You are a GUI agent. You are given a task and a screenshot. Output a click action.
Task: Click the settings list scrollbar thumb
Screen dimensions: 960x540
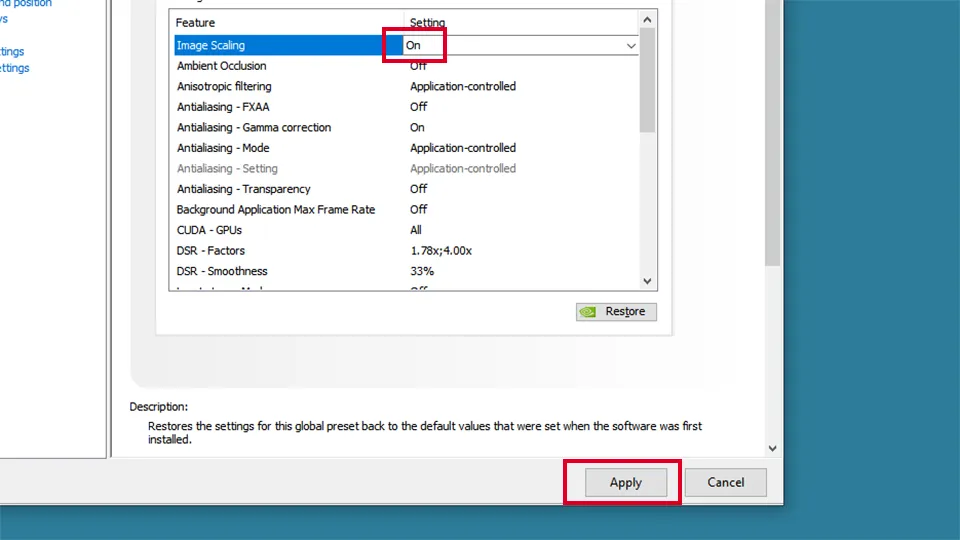pos(647,80)
